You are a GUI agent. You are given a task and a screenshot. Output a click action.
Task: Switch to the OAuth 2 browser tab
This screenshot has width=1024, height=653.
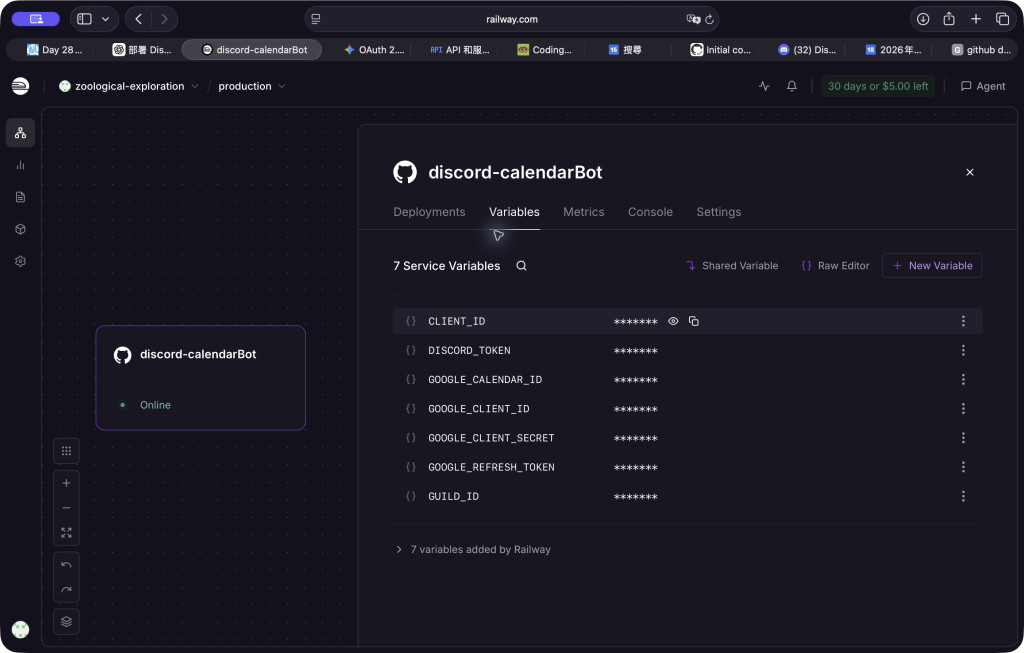(374, 50)
